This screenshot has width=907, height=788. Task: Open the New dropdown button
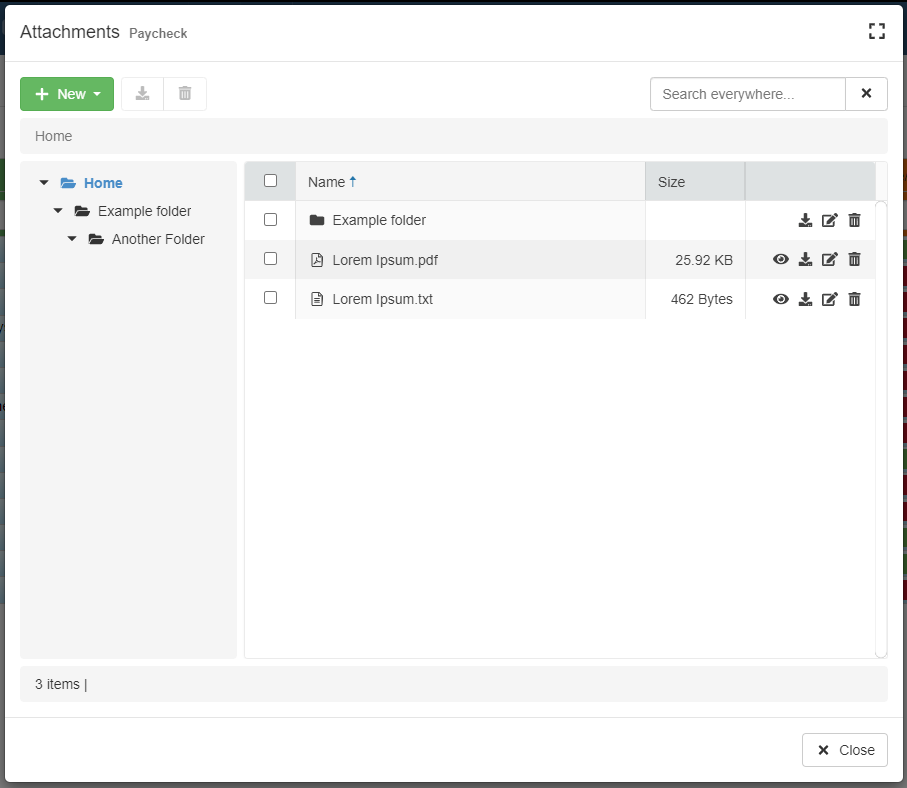pos(67,94)
